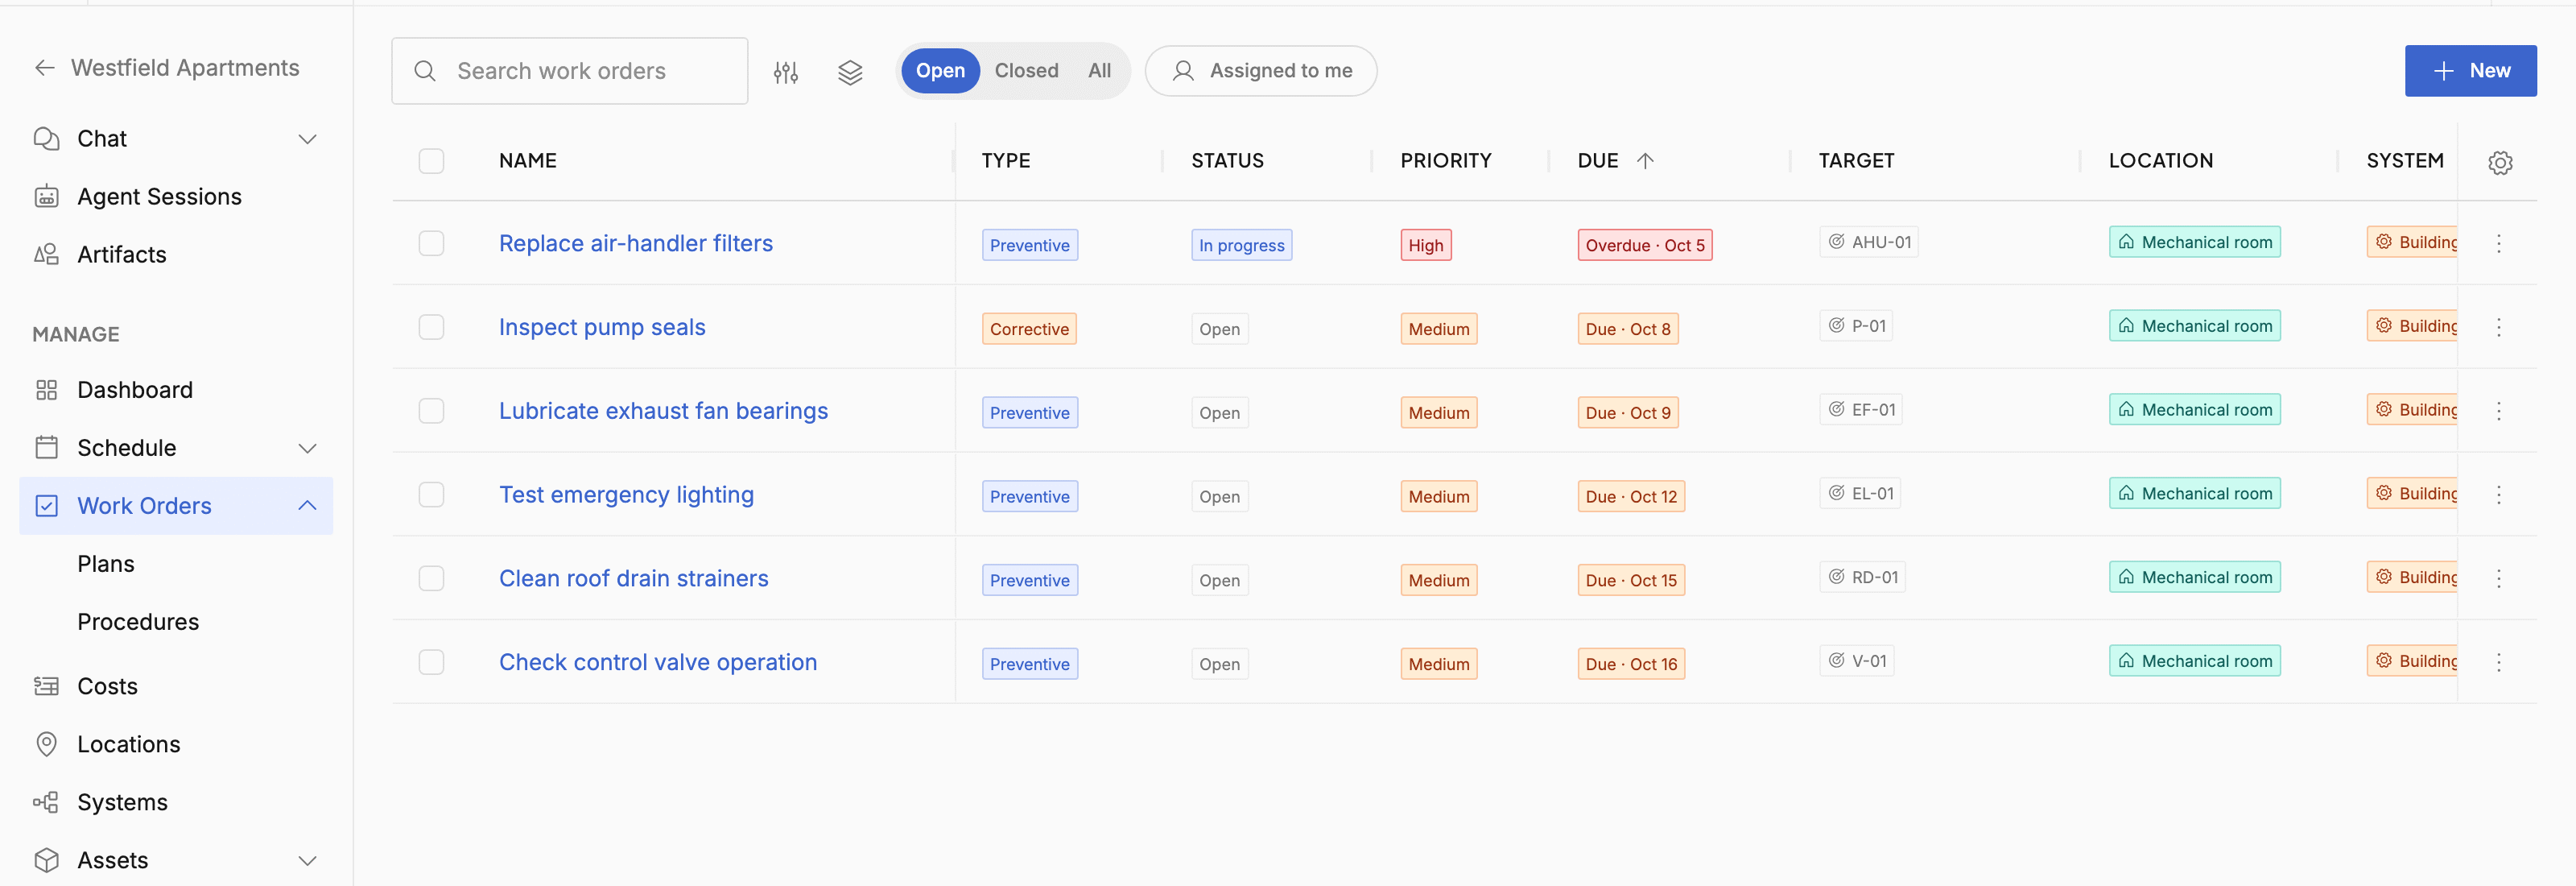Click the New work order button
The height and width of the screenshot is (886, 2576).
2470,71
